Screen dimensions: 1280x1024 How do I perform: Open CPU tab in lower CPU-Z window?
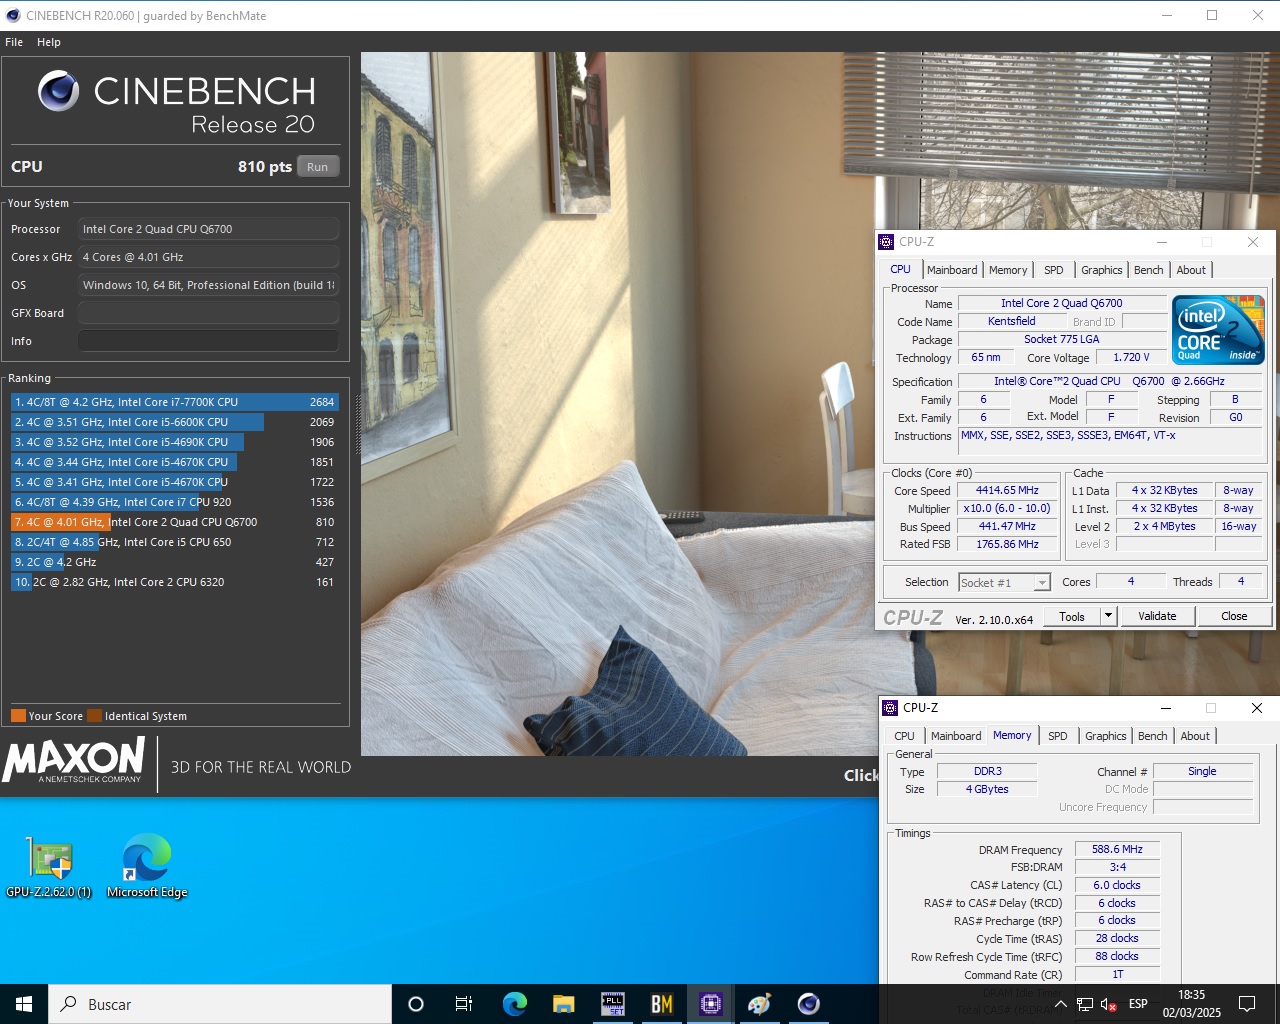click(905, 736)
